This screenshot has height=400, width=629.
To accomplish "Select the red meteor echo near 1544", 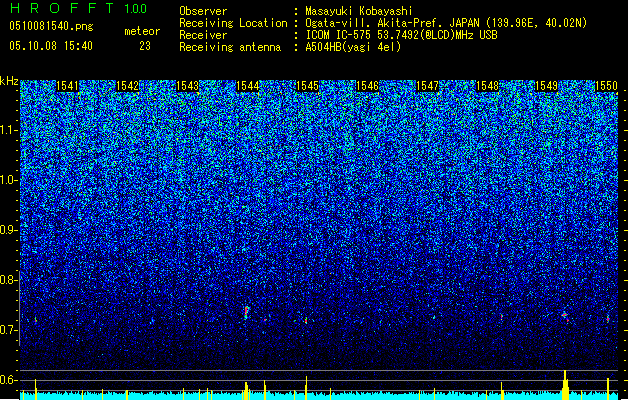I will click(246, 312).
